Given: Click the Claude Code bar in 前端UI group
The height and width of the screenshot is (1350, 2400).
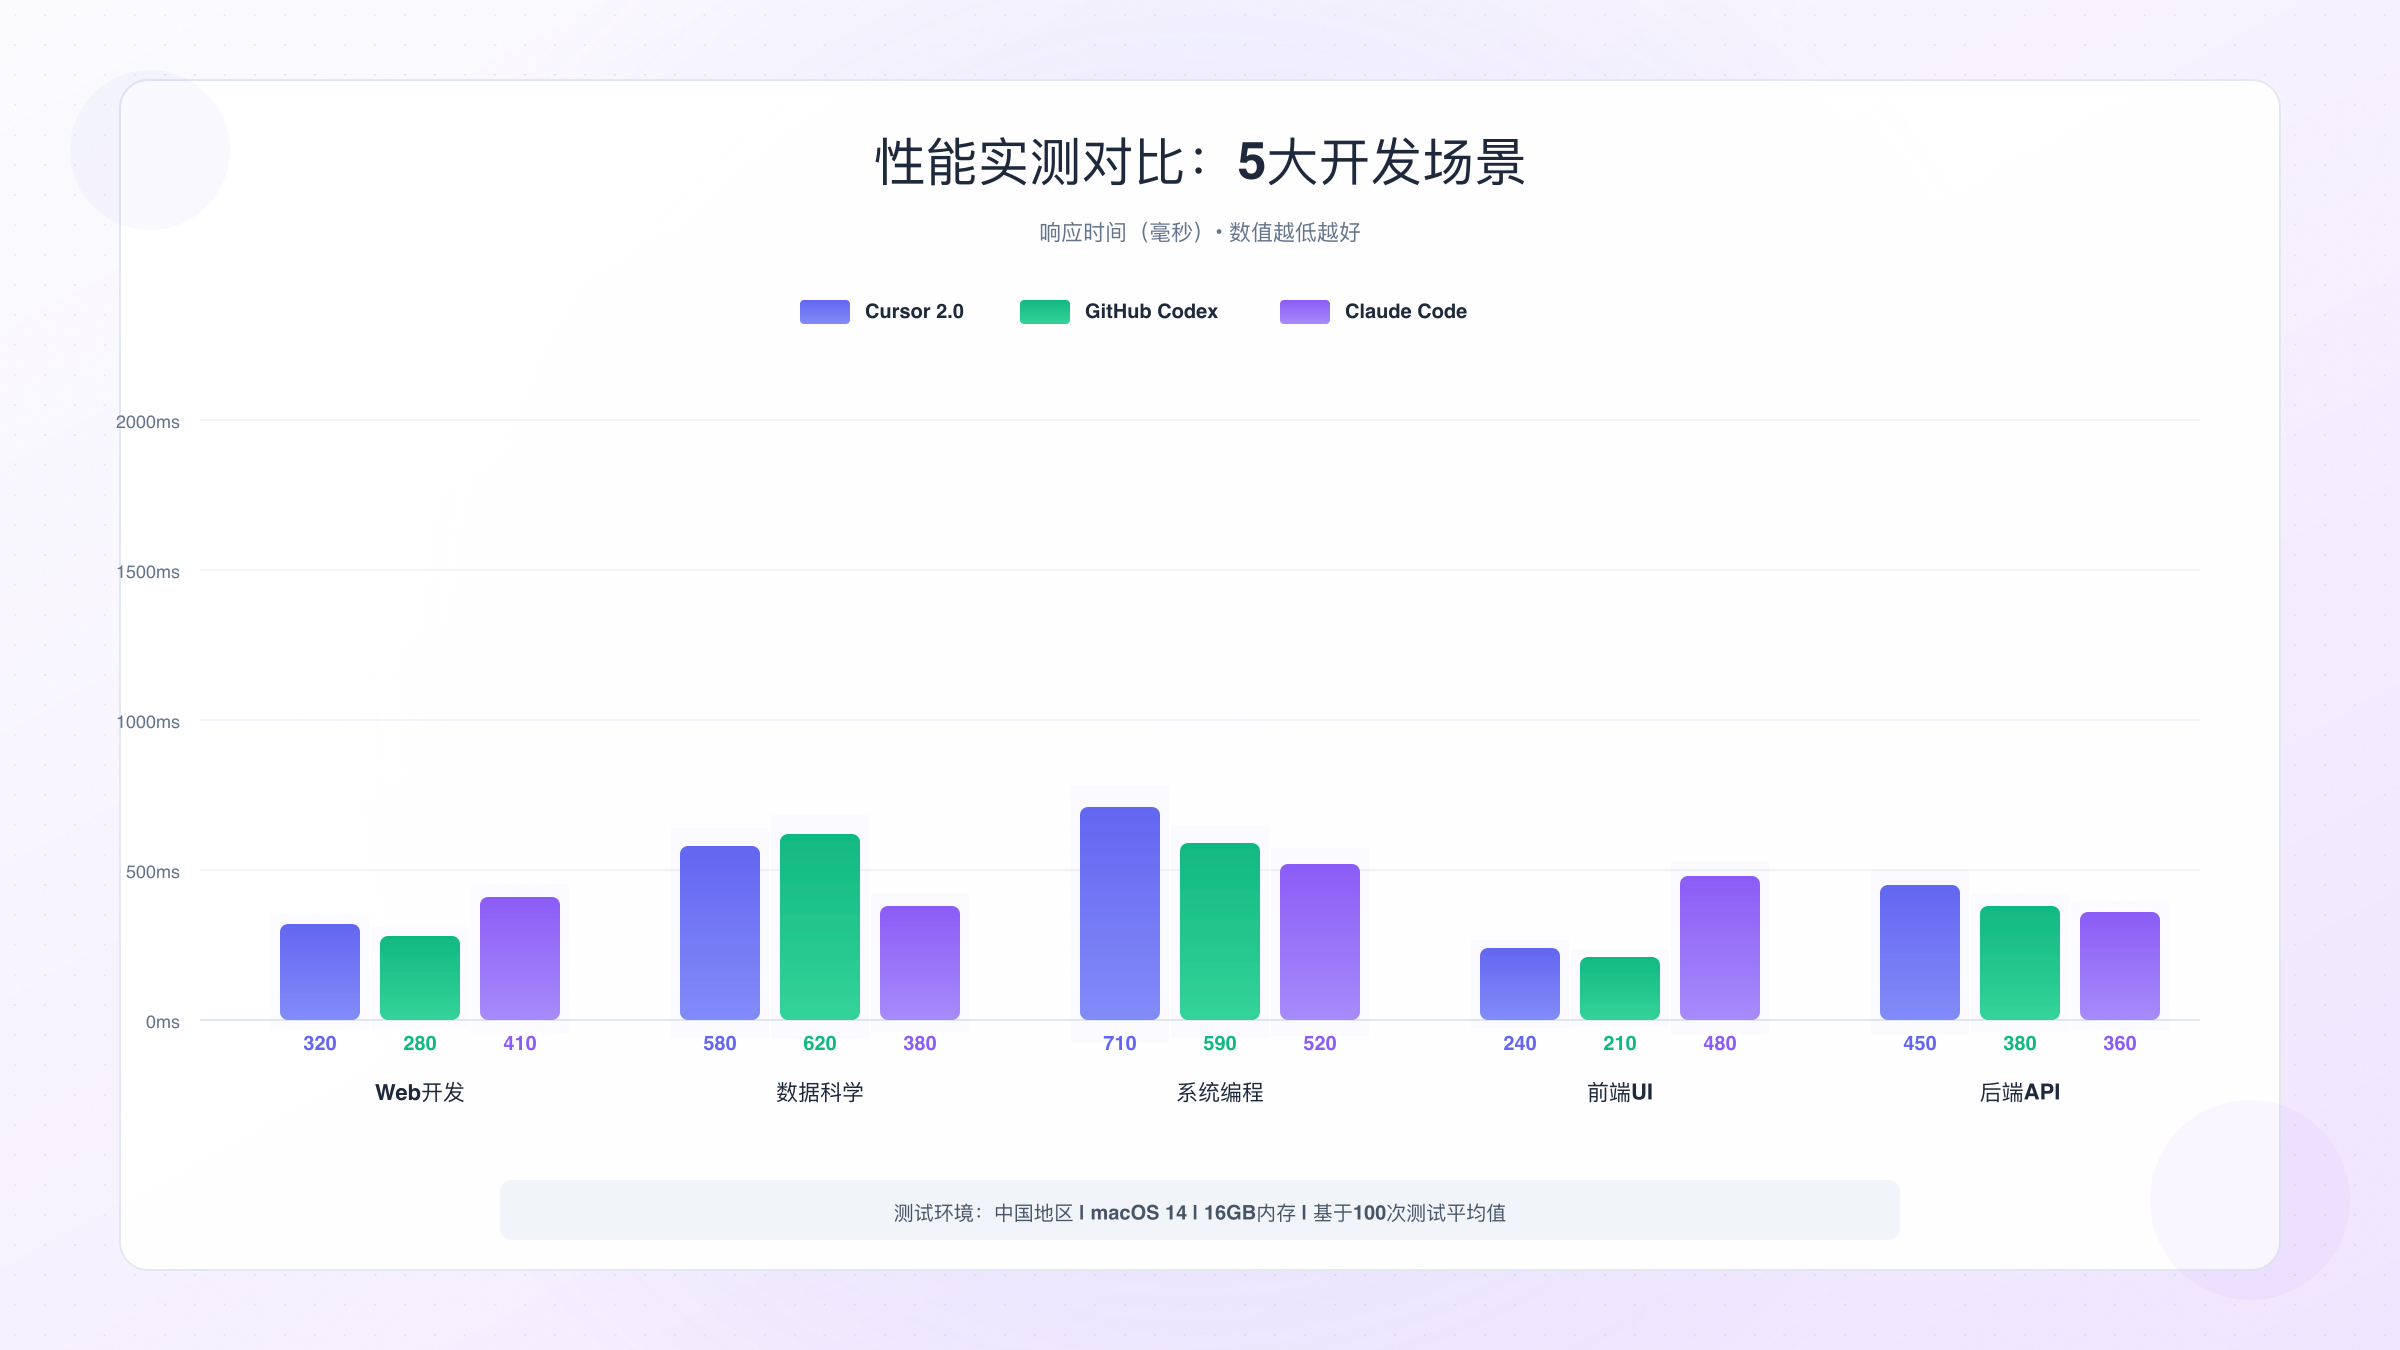Looking at the screenshot, I should [1721, 950].
